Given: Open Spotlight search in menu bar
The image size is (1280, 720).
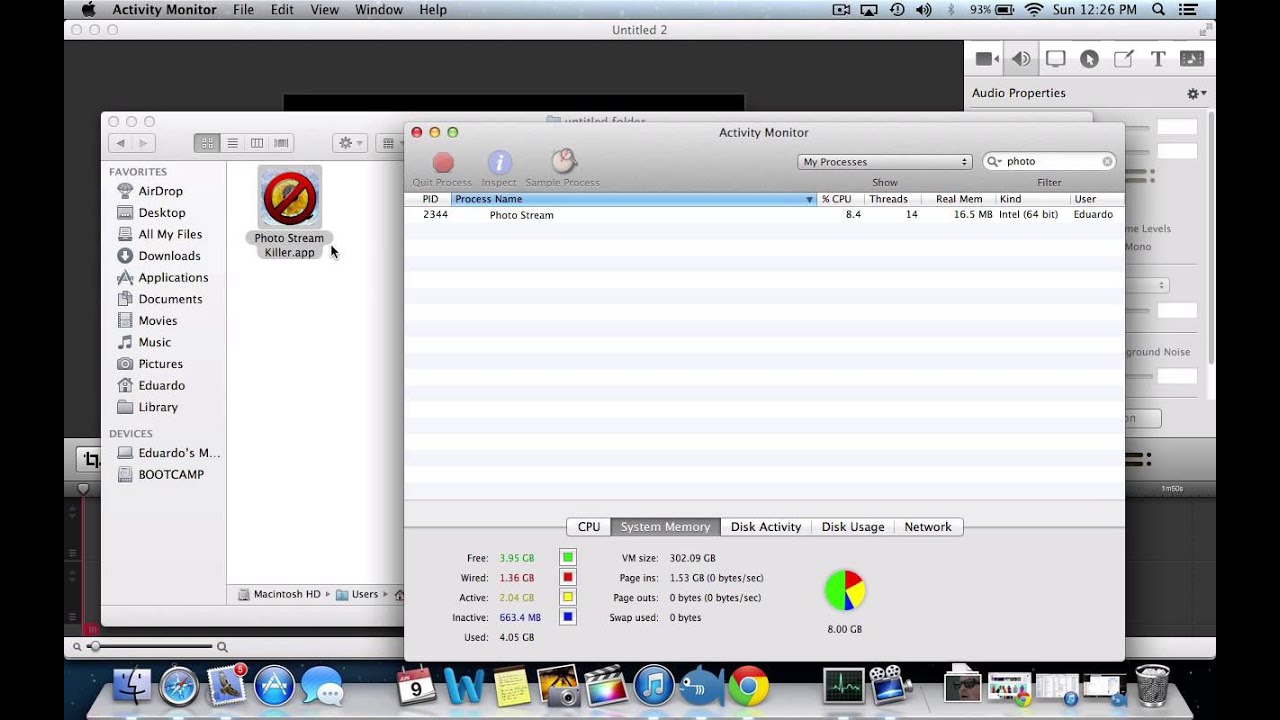Looking at the screenshot, I should click(x=1159, y=10).
